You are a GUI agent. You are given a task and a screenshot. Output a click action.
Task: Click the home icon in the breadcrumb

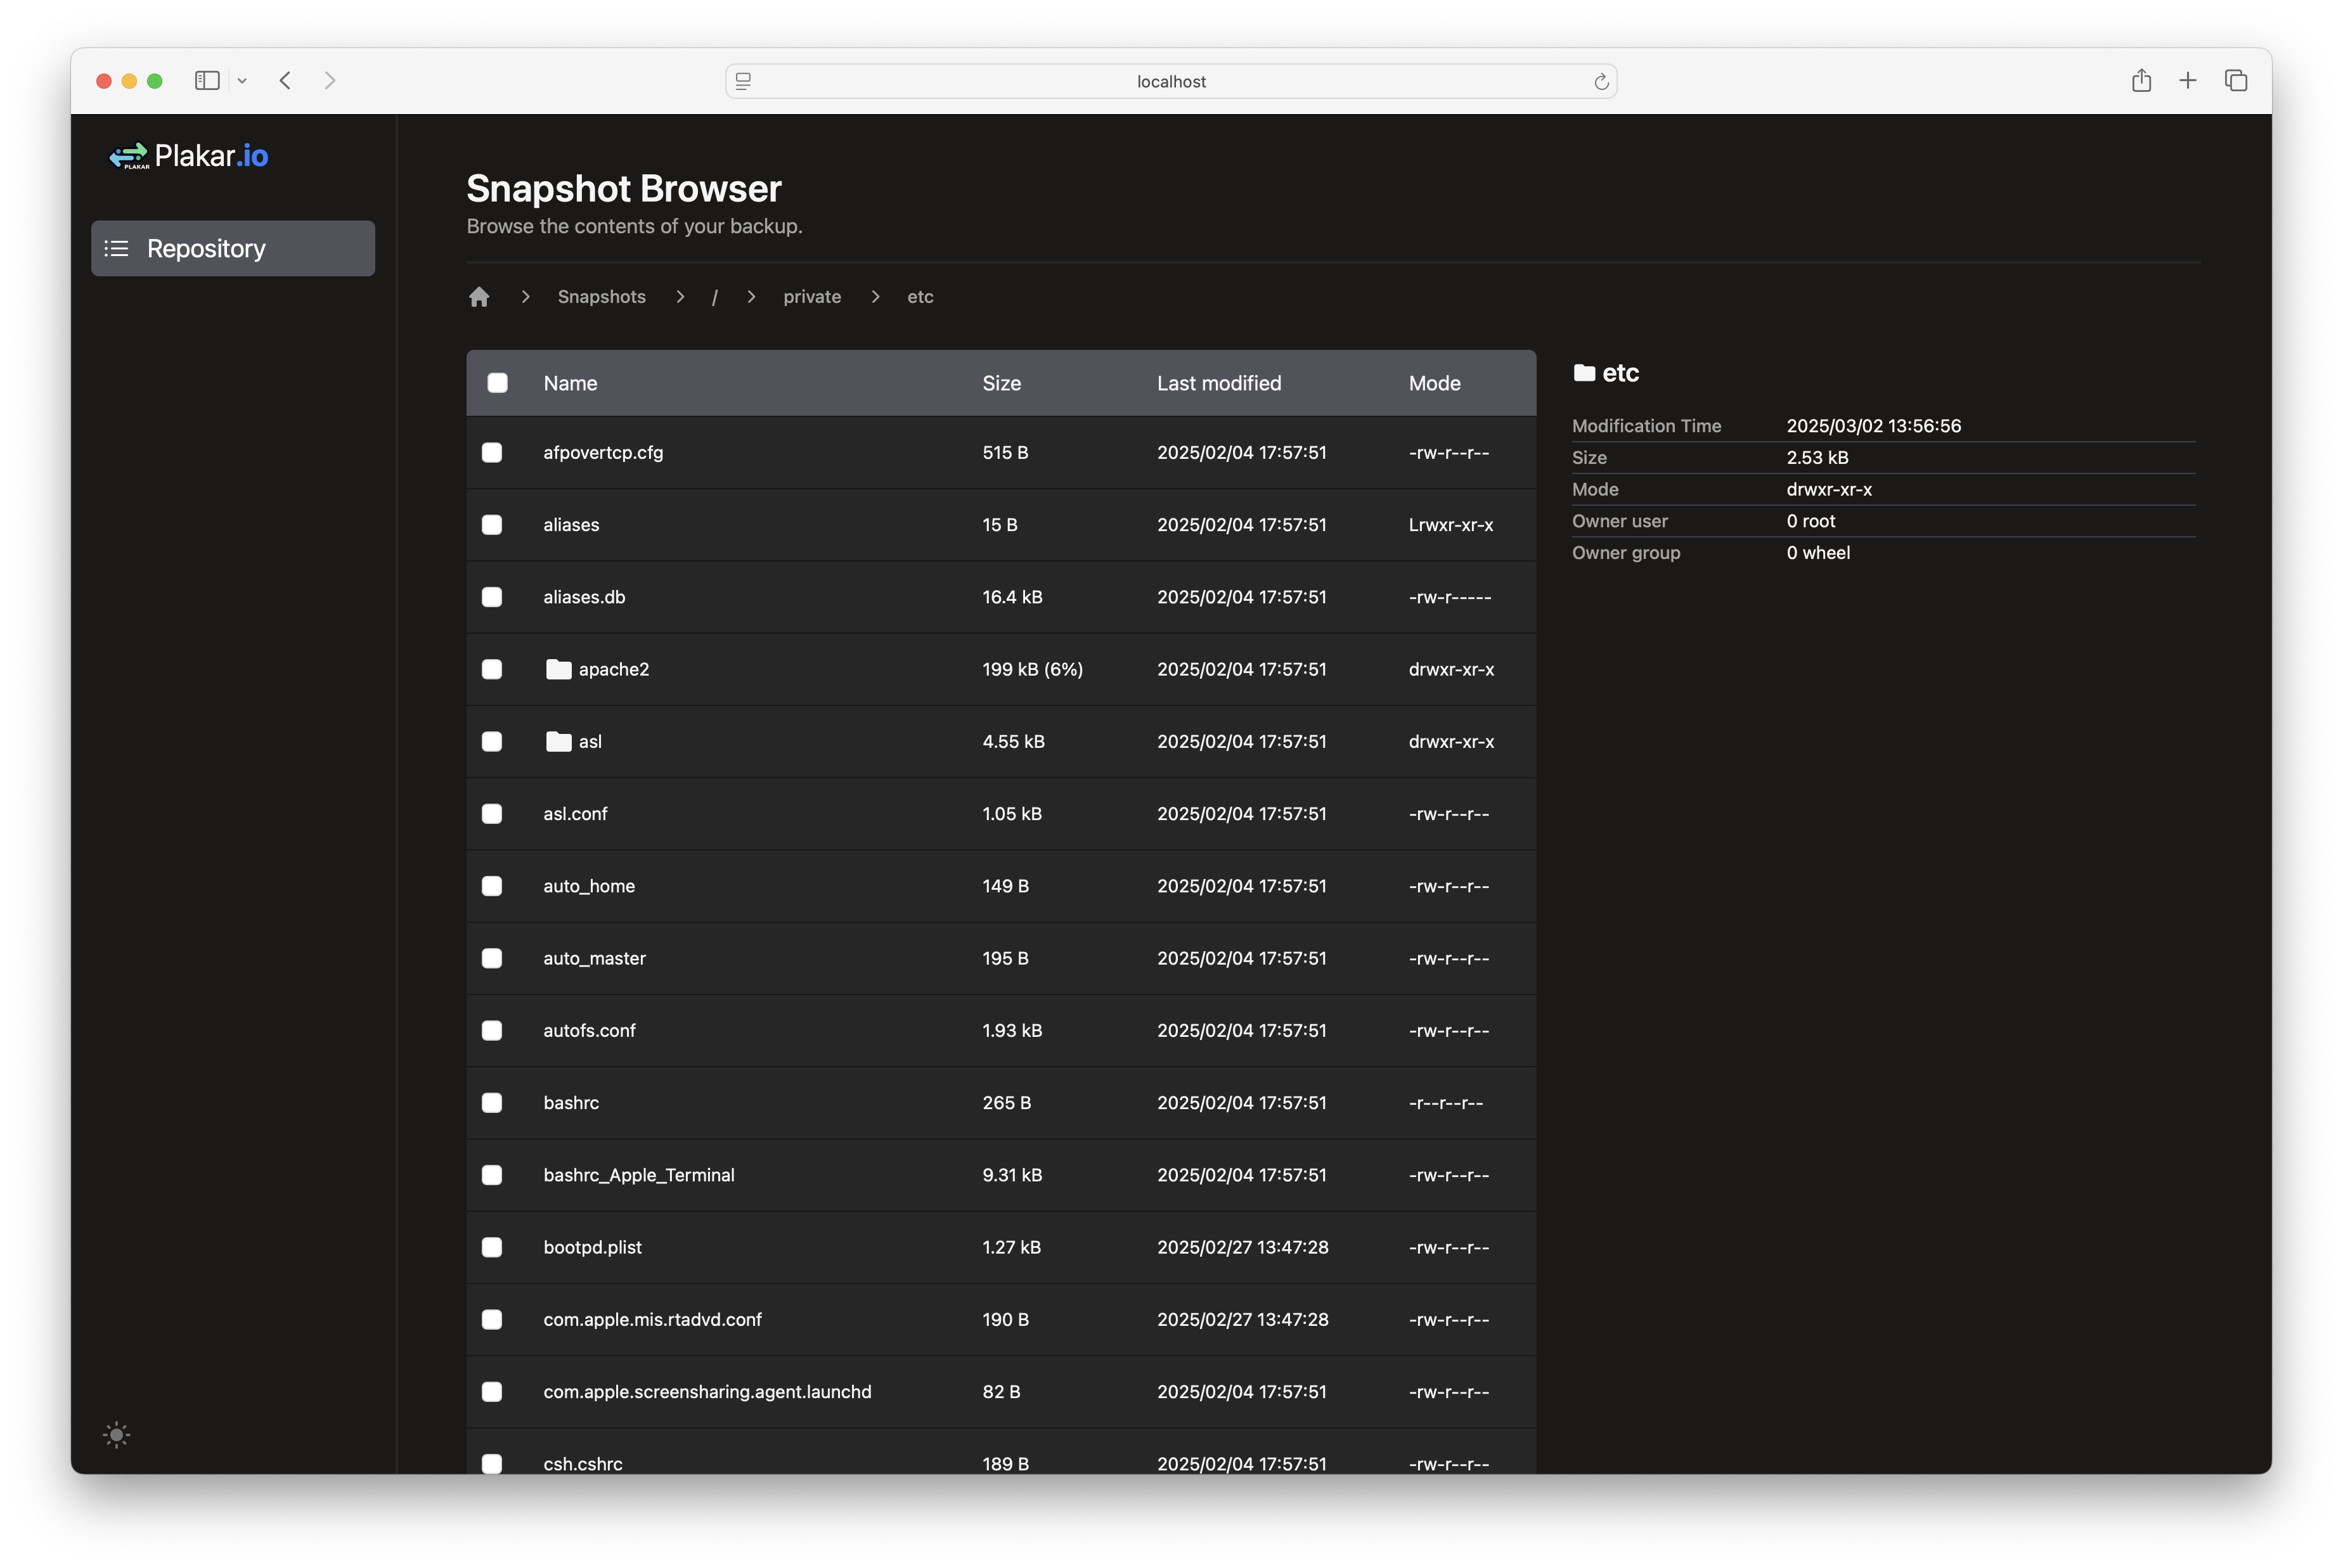479,296
